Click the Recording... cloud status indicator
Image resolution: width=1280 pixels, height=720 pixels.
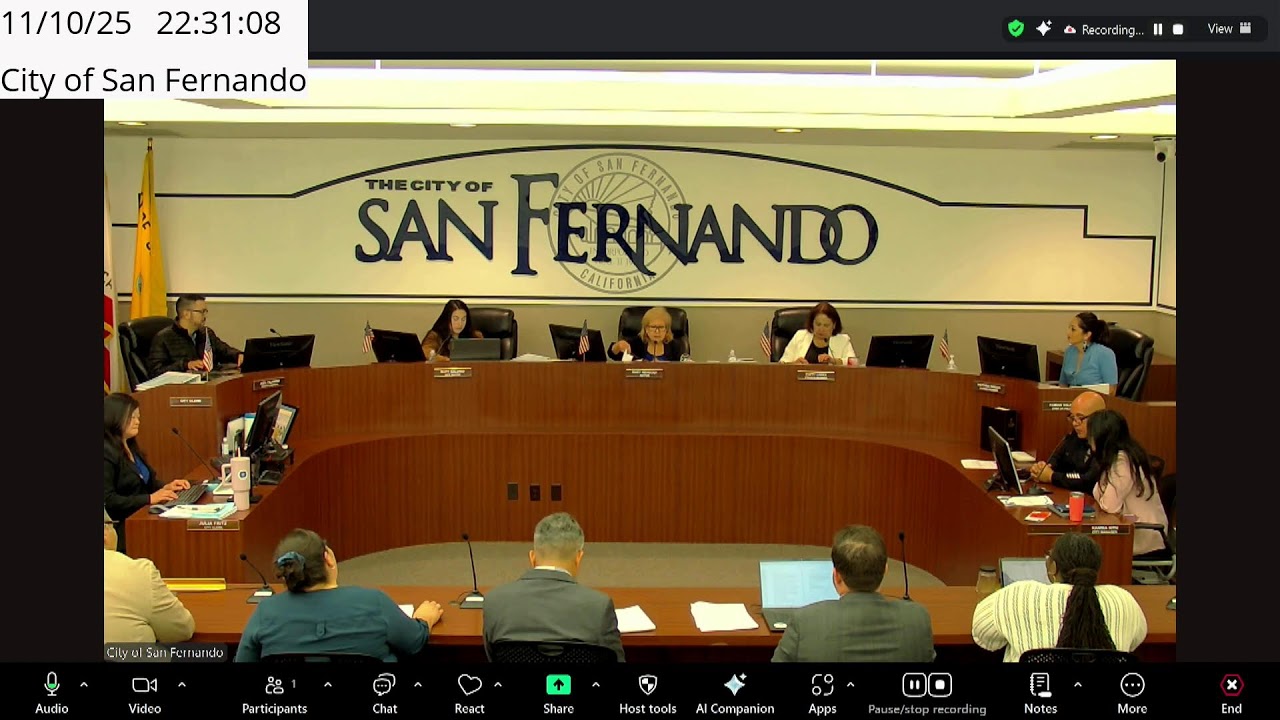point(1104,30)
